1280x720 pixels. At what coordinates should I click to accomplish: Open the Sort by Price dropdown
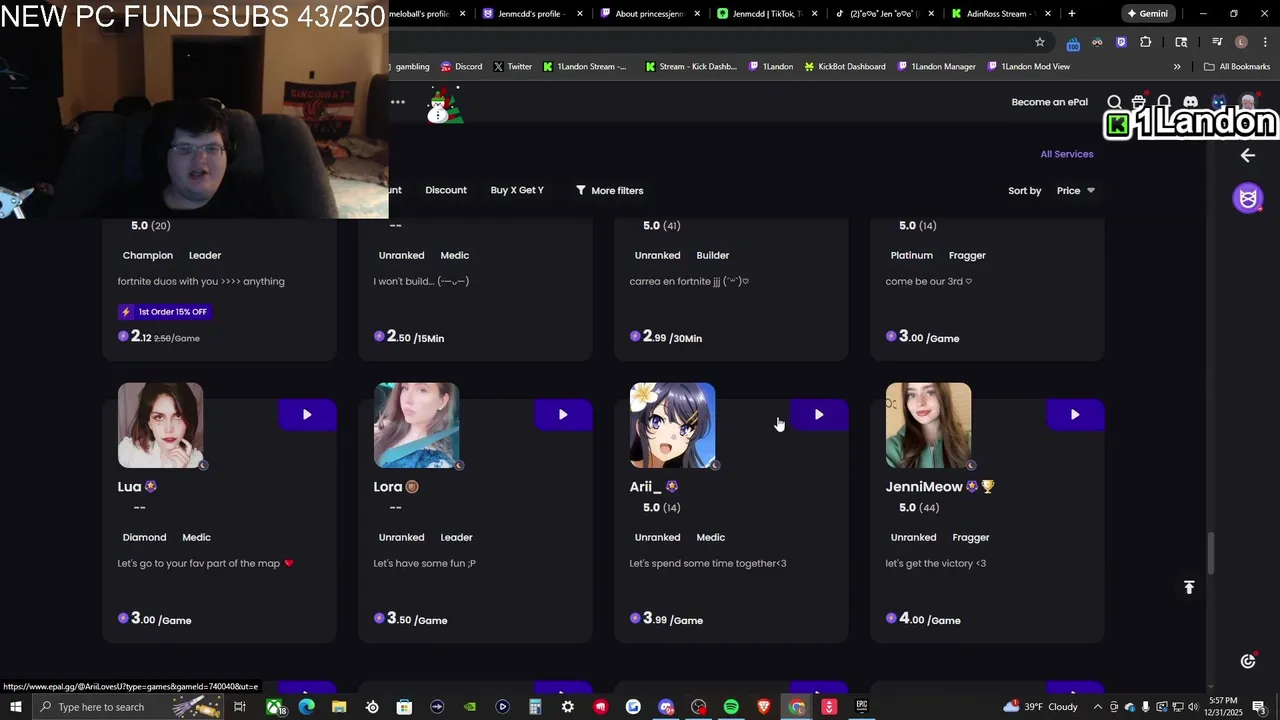pyautogui.click(x=1076, y=191)
